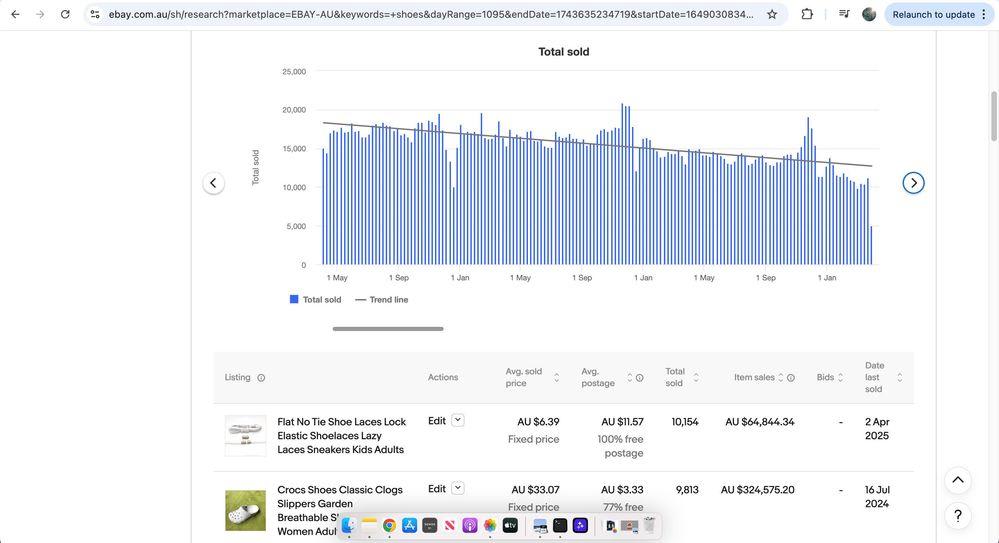This screenshot has height=543, width=999.
Task: Open App Store from the dock
Action: pyautogui.click(x=410, y=526)
